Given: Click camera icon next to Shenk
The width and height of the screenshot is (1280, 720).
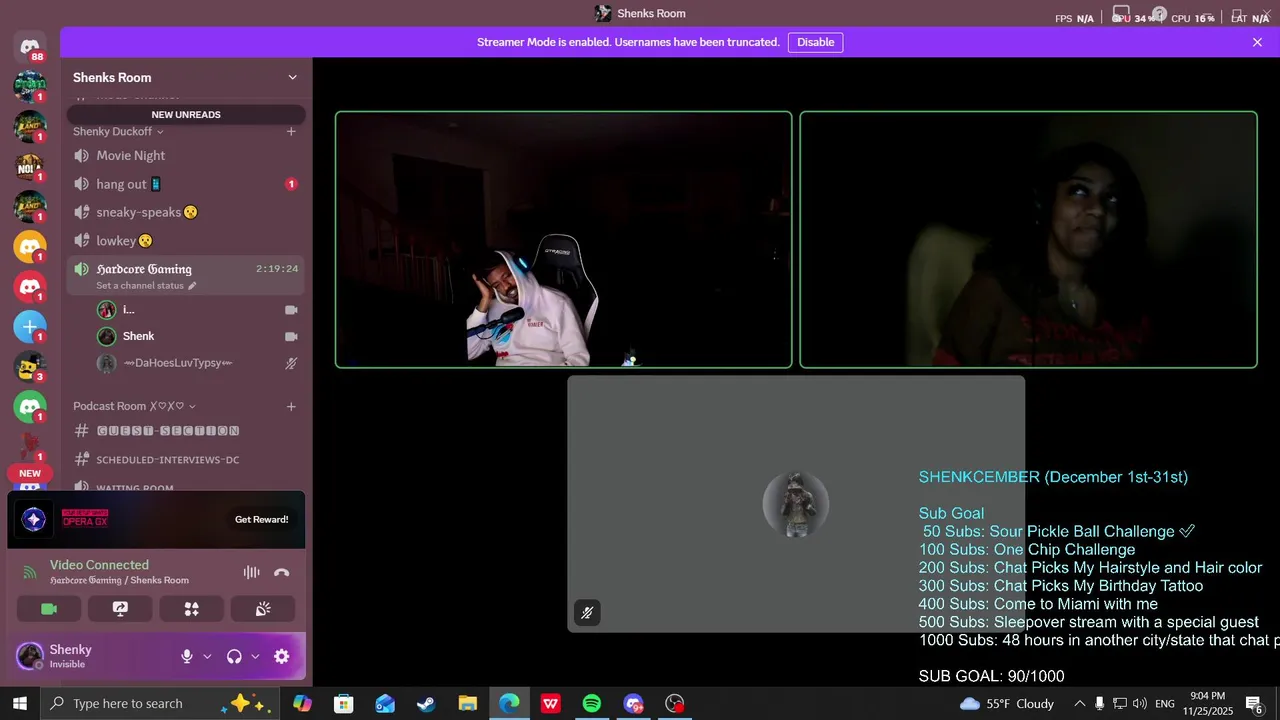Looking at the screenshot, I should point(291,337).
